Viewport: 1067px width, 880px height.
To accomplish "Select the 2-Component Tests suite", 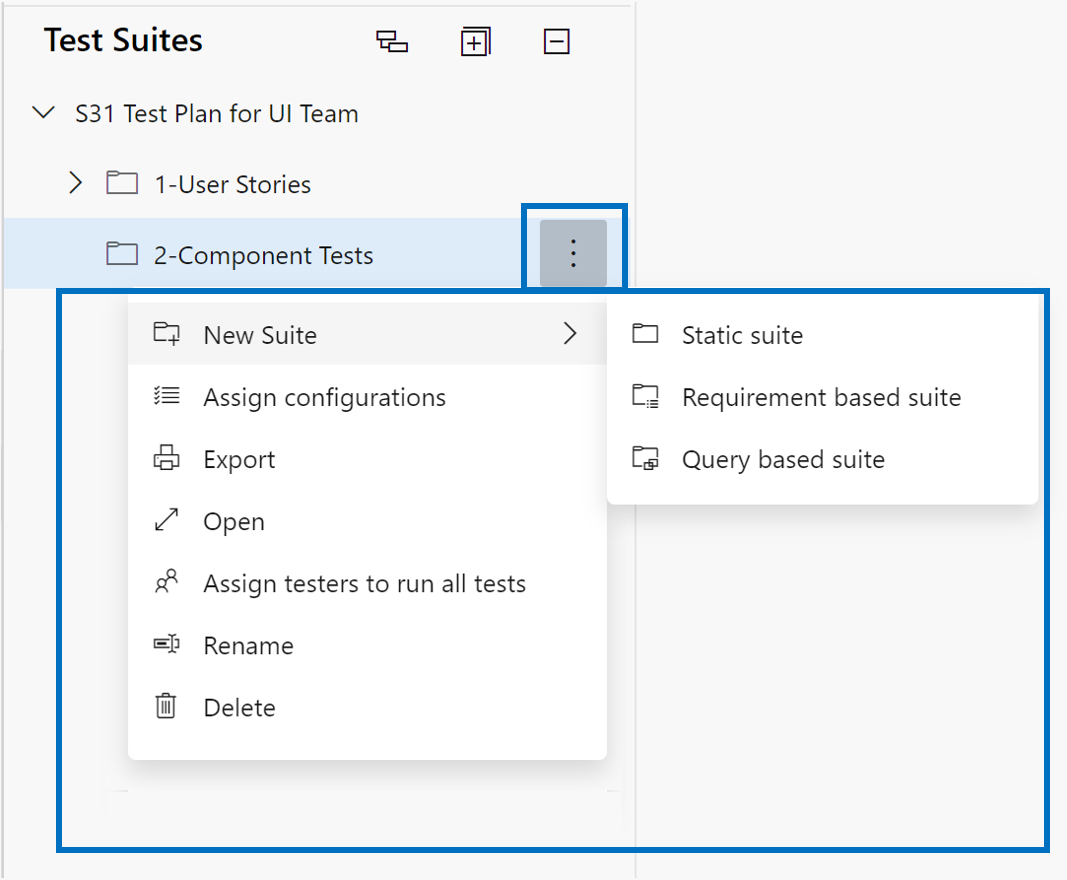I will (x=263, y=255).
